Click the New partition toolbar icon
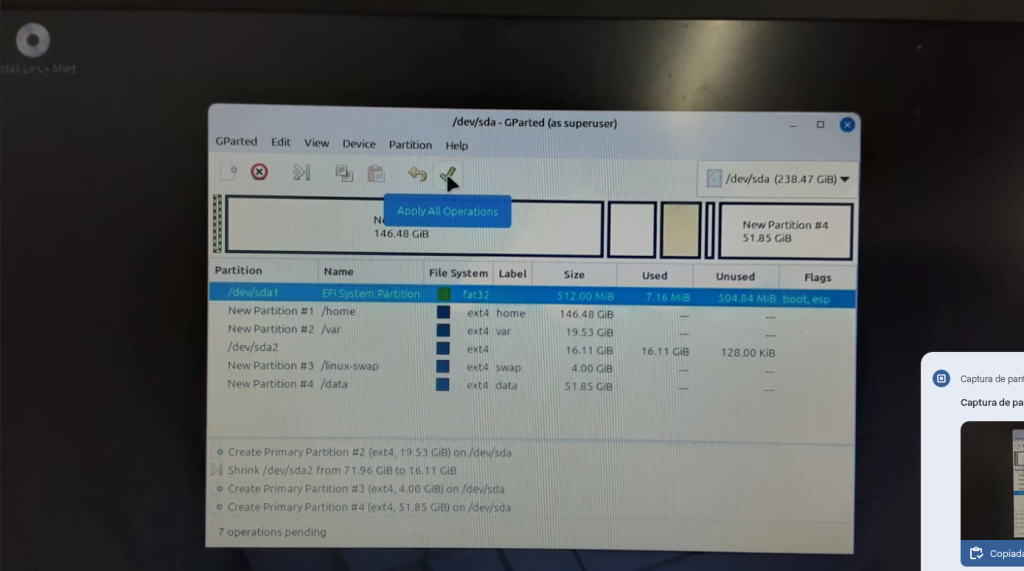Screen dimensions: 1024x571 click(229, 172)
